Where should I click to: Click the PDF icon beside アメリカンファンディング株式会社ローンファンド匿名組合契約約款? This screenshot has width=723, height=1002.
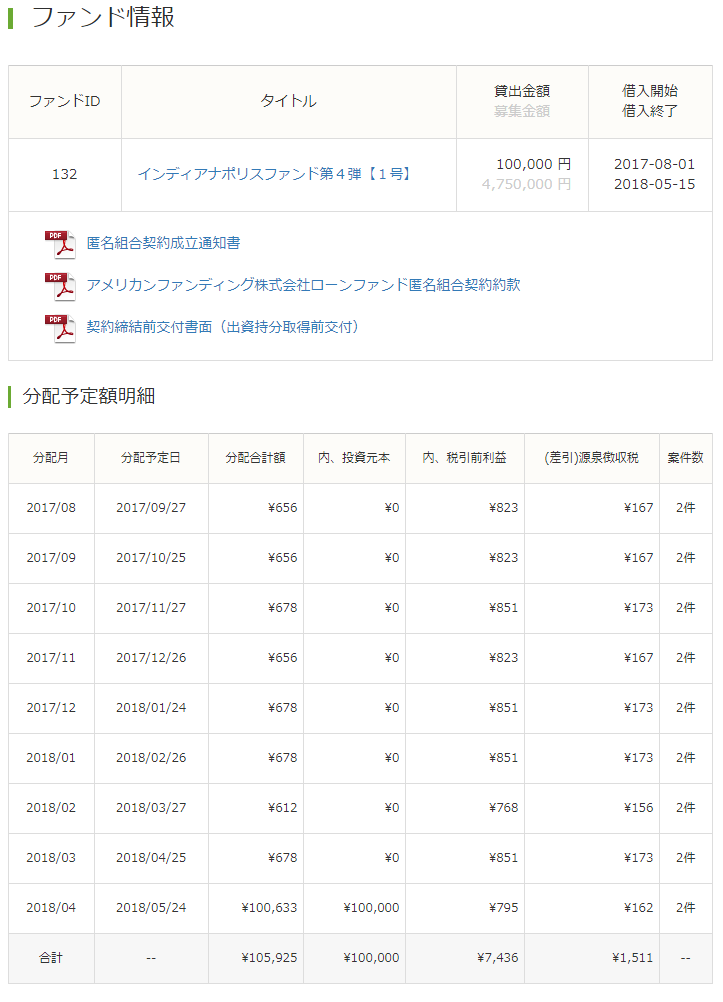point(60,286)
